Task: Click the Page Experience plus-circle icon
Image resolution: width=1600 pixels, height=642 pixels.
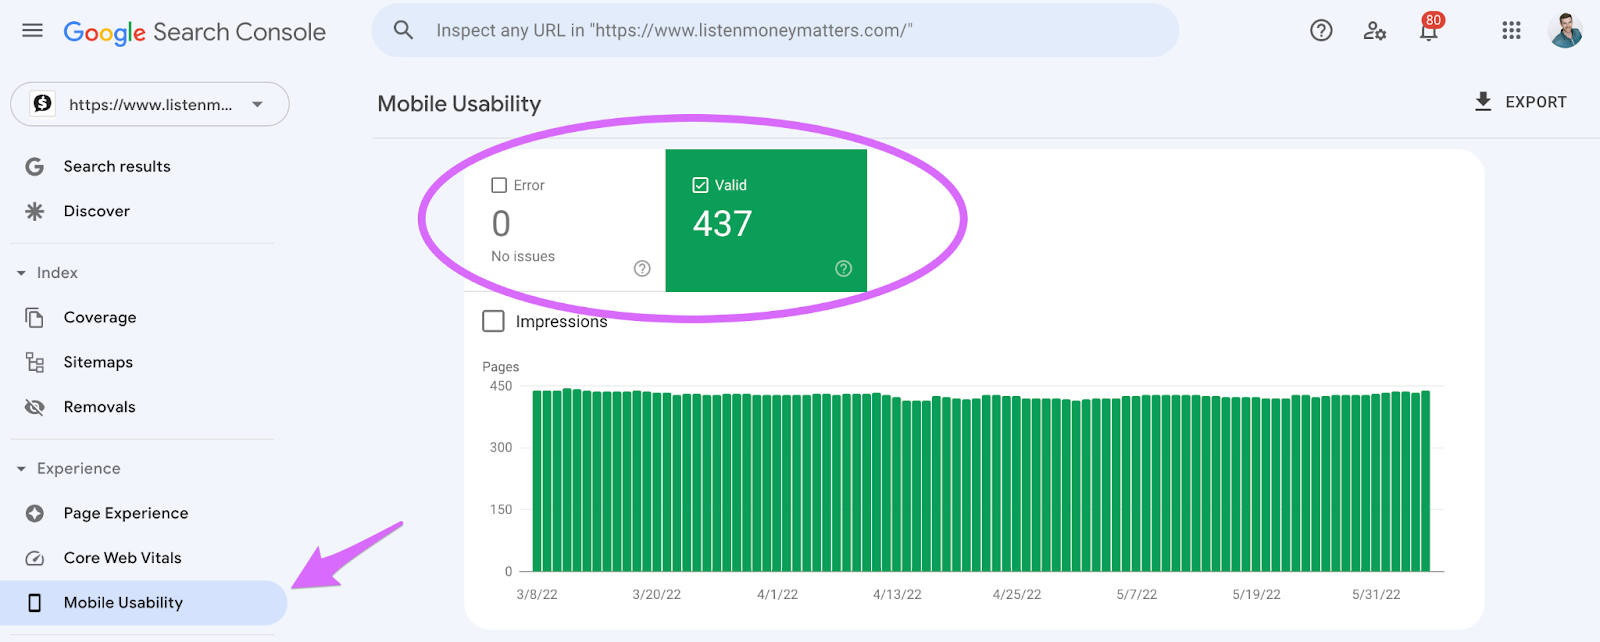Action: tap(34, 513)
